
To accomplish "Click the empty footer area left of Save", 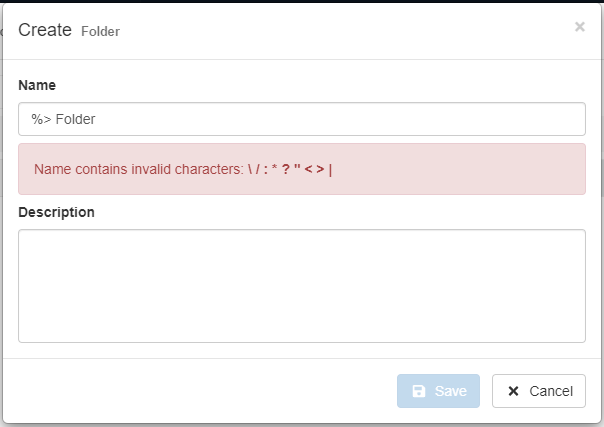I will point(200,391).
